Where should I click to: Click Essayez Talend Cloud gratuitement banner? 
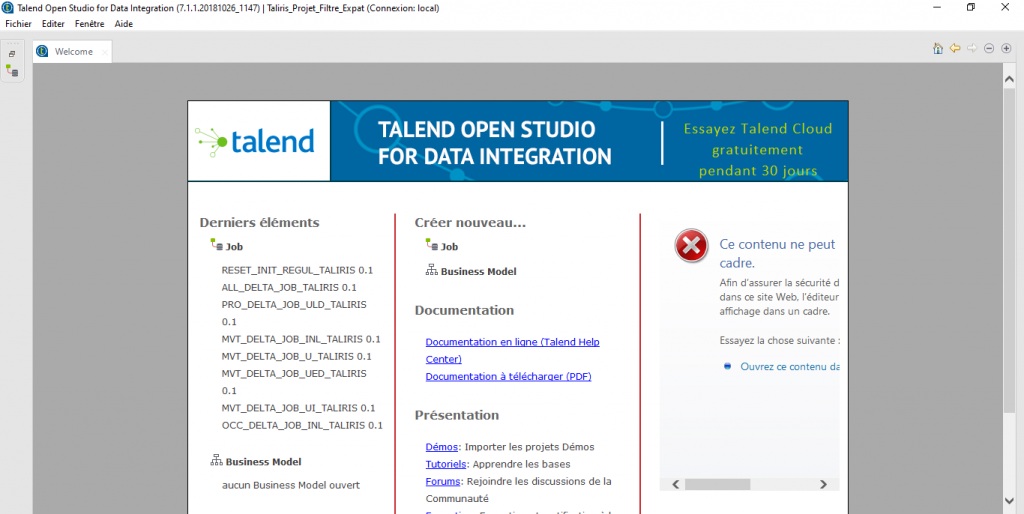click(758, 150)
